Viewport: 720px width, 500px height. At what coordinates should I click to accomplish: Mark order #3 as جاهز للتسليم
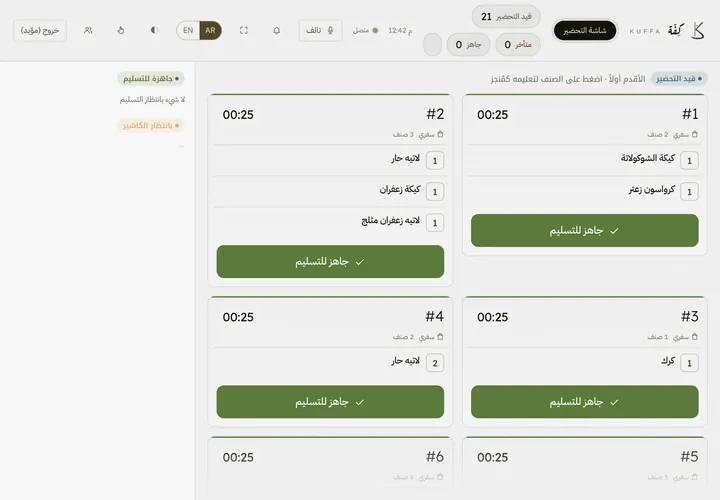click(585, 402)
